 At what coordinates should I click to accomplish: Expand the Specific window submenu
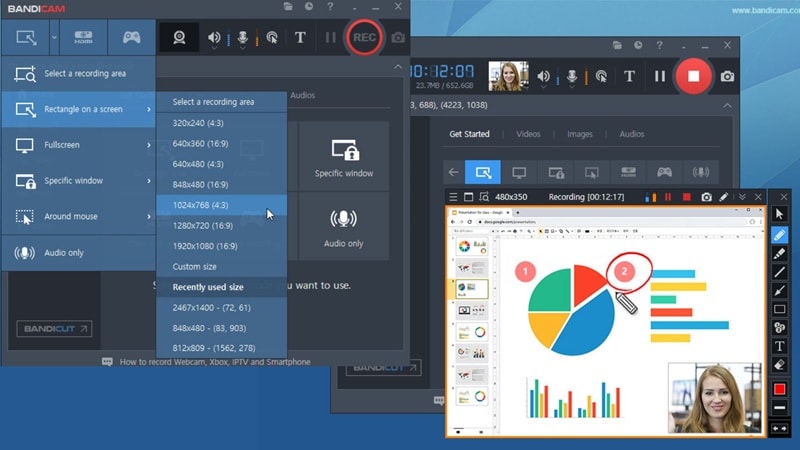79,181
